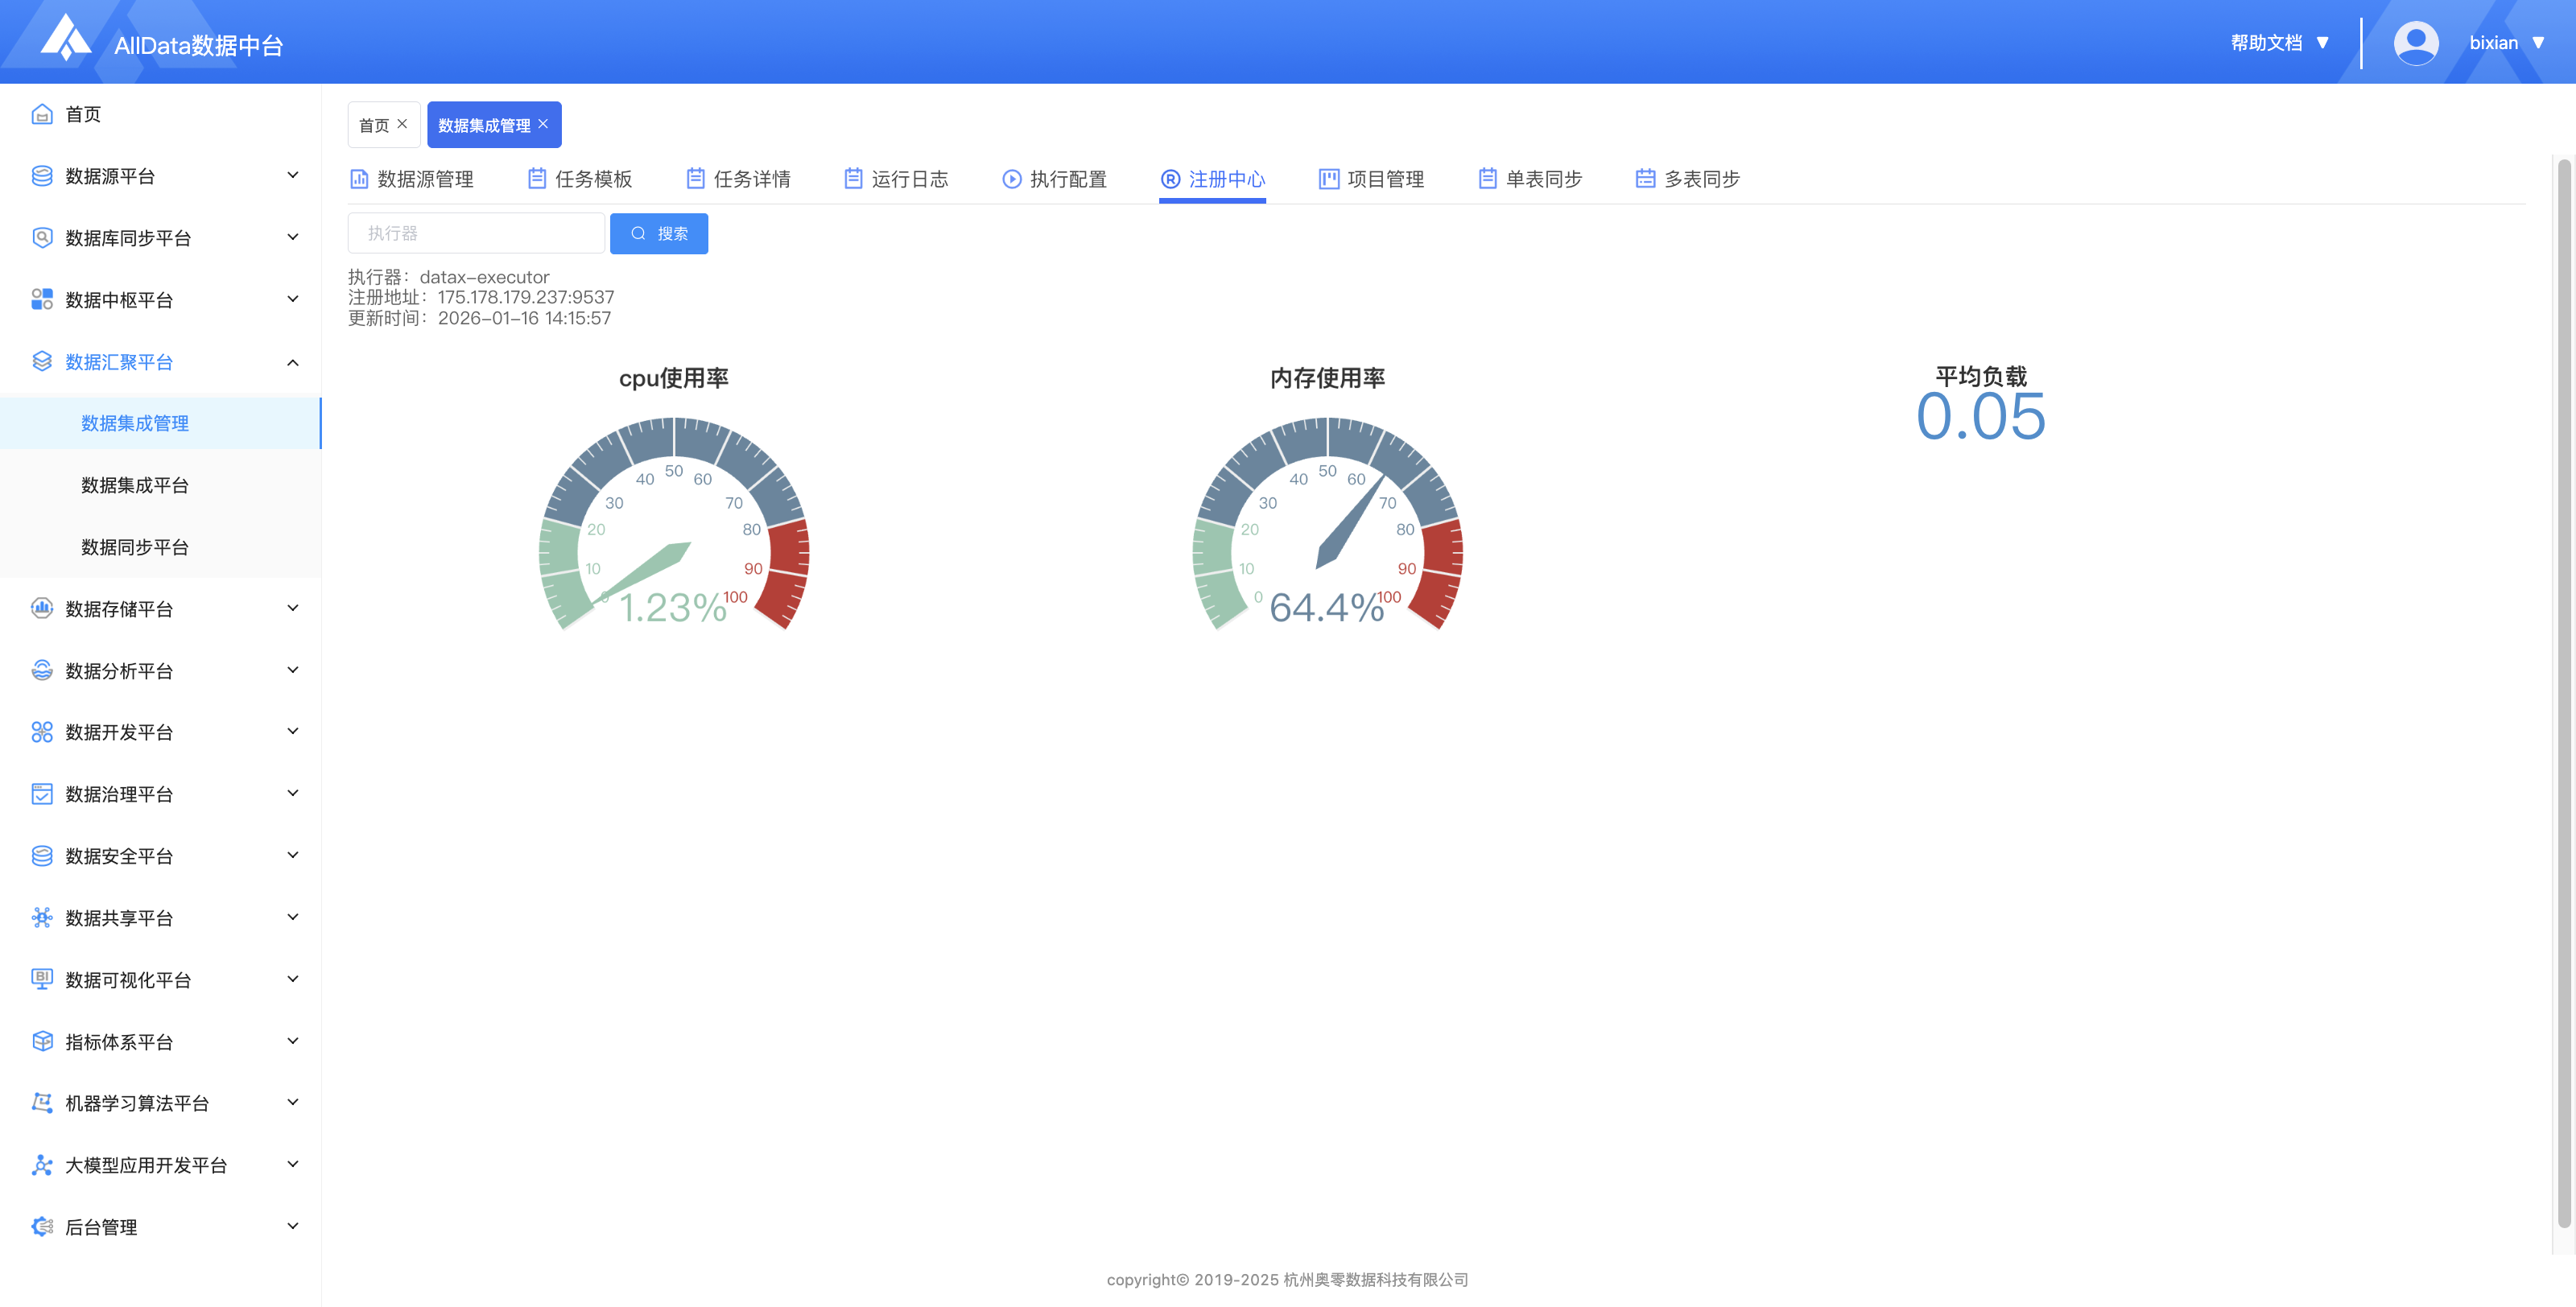Click the 后台管理 gear icon
Screen dimensions: 2576x1307
42,1227
